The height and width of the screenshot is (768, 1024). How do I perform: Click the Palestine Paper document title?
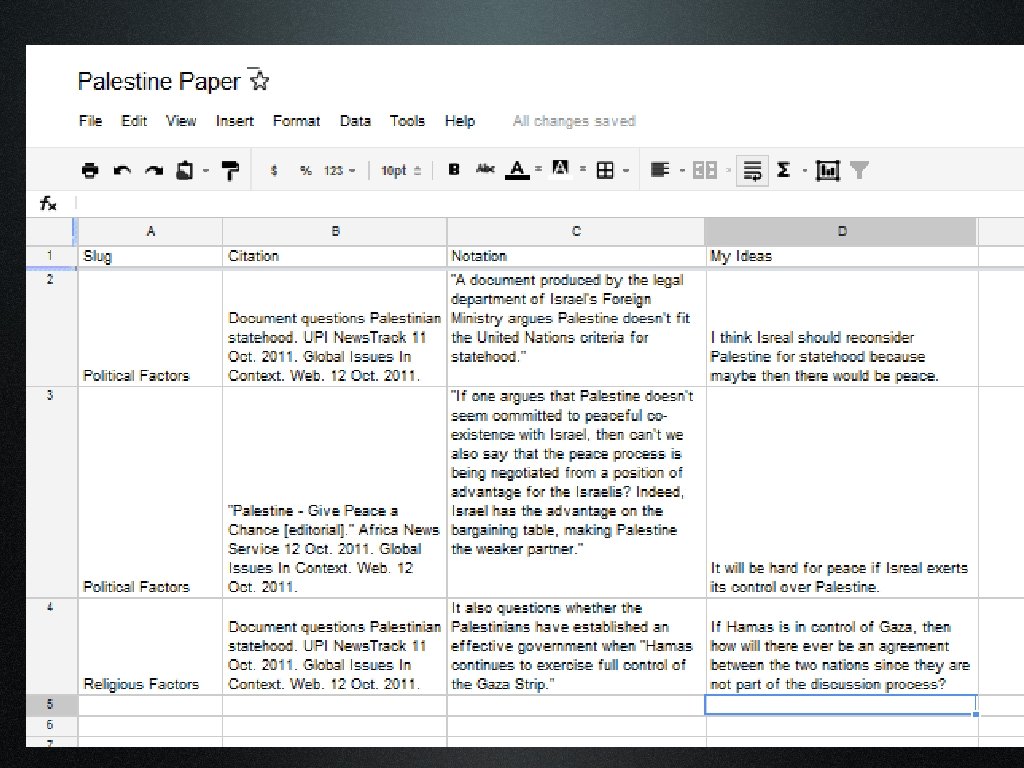point(159,82)
